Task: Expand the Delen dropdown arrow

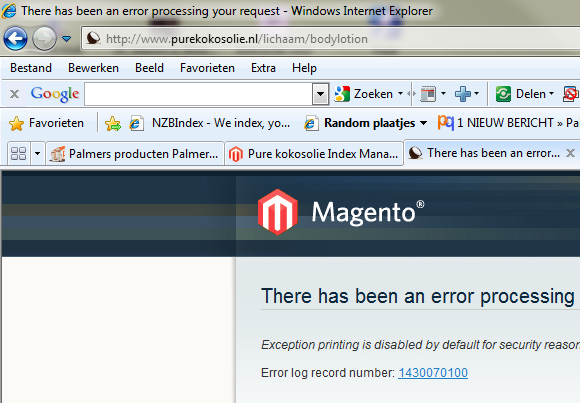Action: pos(552,94)
